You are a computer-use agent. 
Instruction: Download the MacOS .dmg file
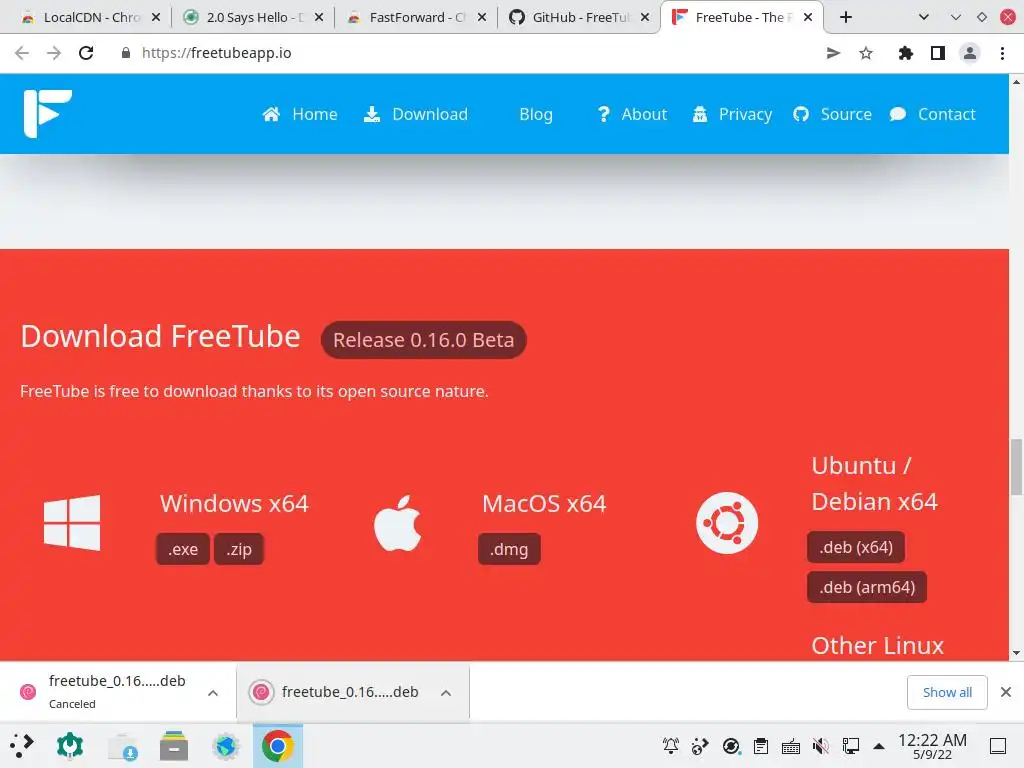(509, 549)
